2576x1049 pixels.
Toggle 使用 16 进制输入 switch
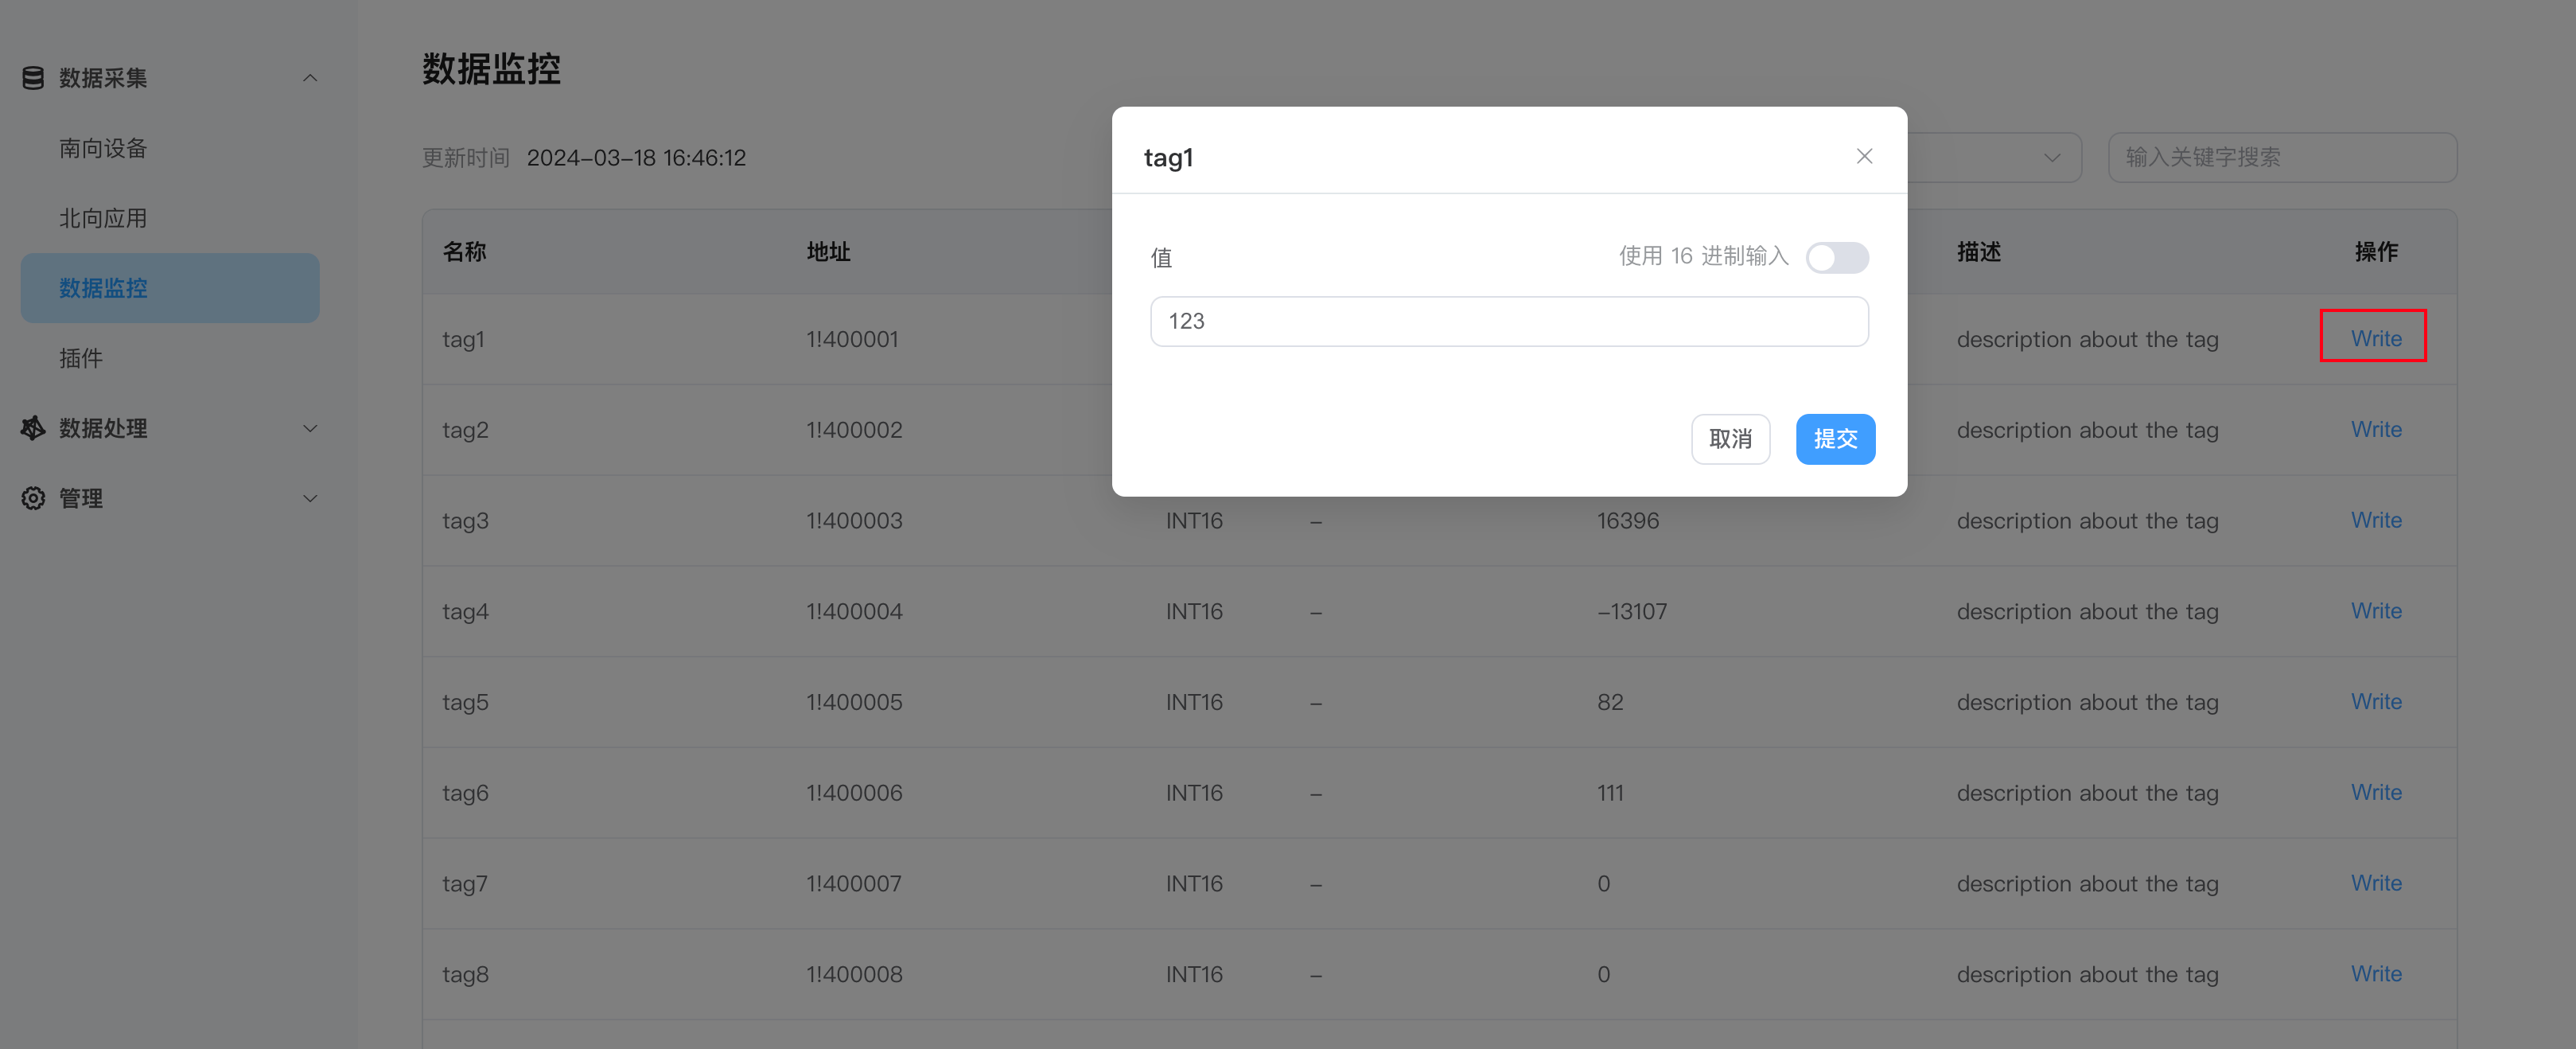click(x=1836, y=257)
